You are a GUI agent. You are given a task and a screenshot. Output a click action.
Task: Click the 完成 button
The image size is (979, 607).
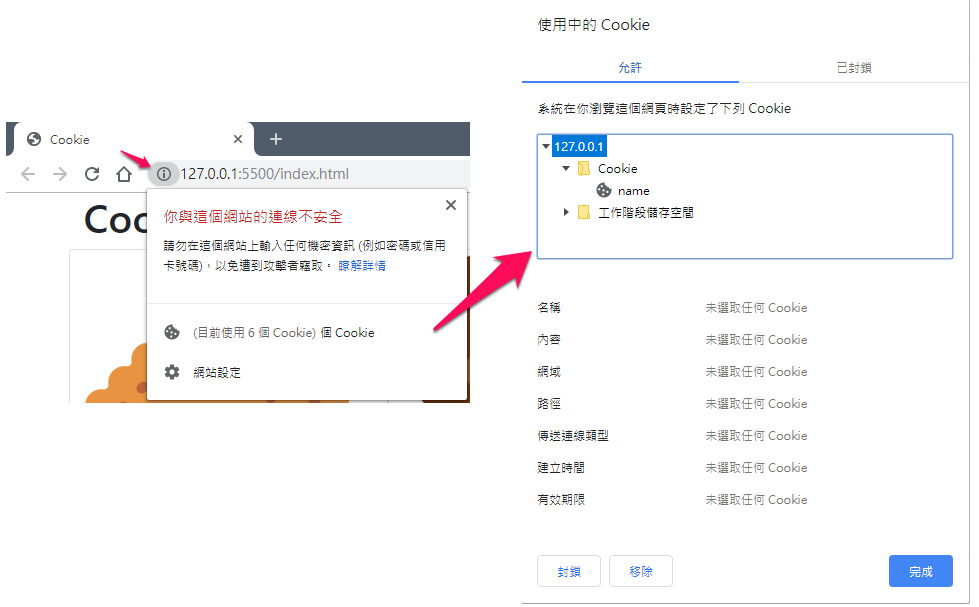coord(920,571)
